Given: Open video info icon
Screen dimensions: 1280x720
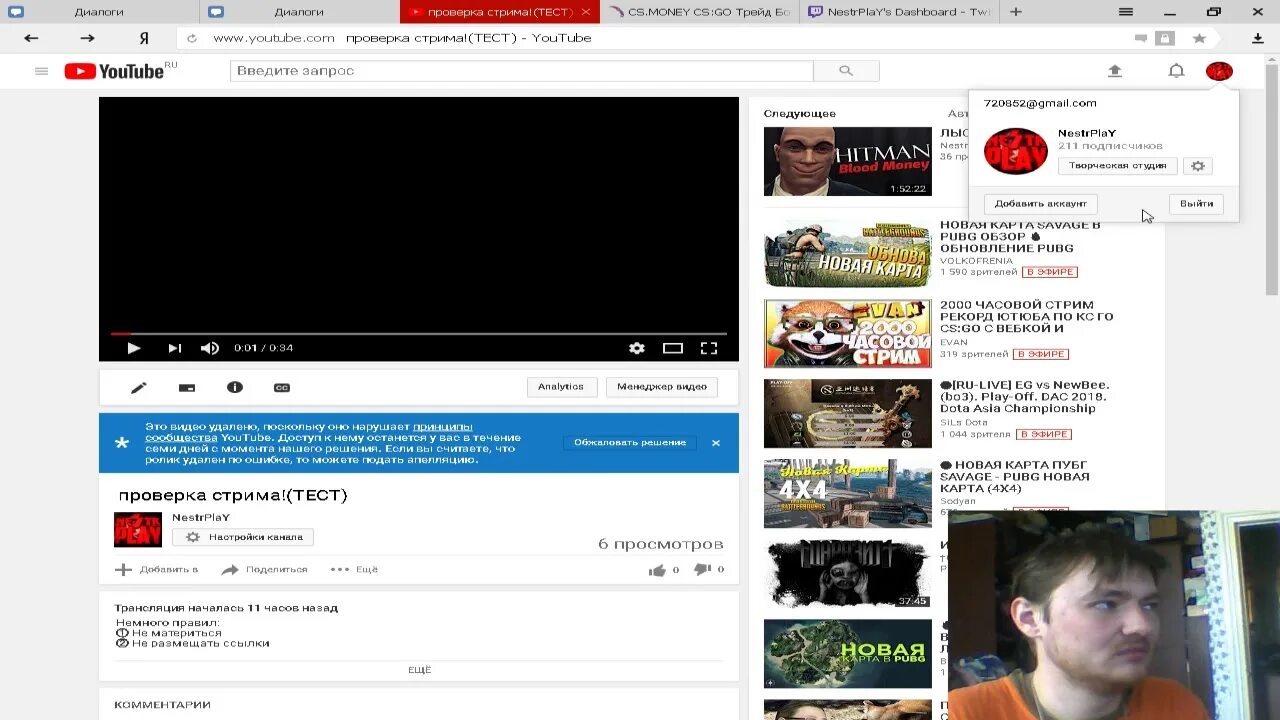Looking at the screenshot, I should (x=235, y=387).
